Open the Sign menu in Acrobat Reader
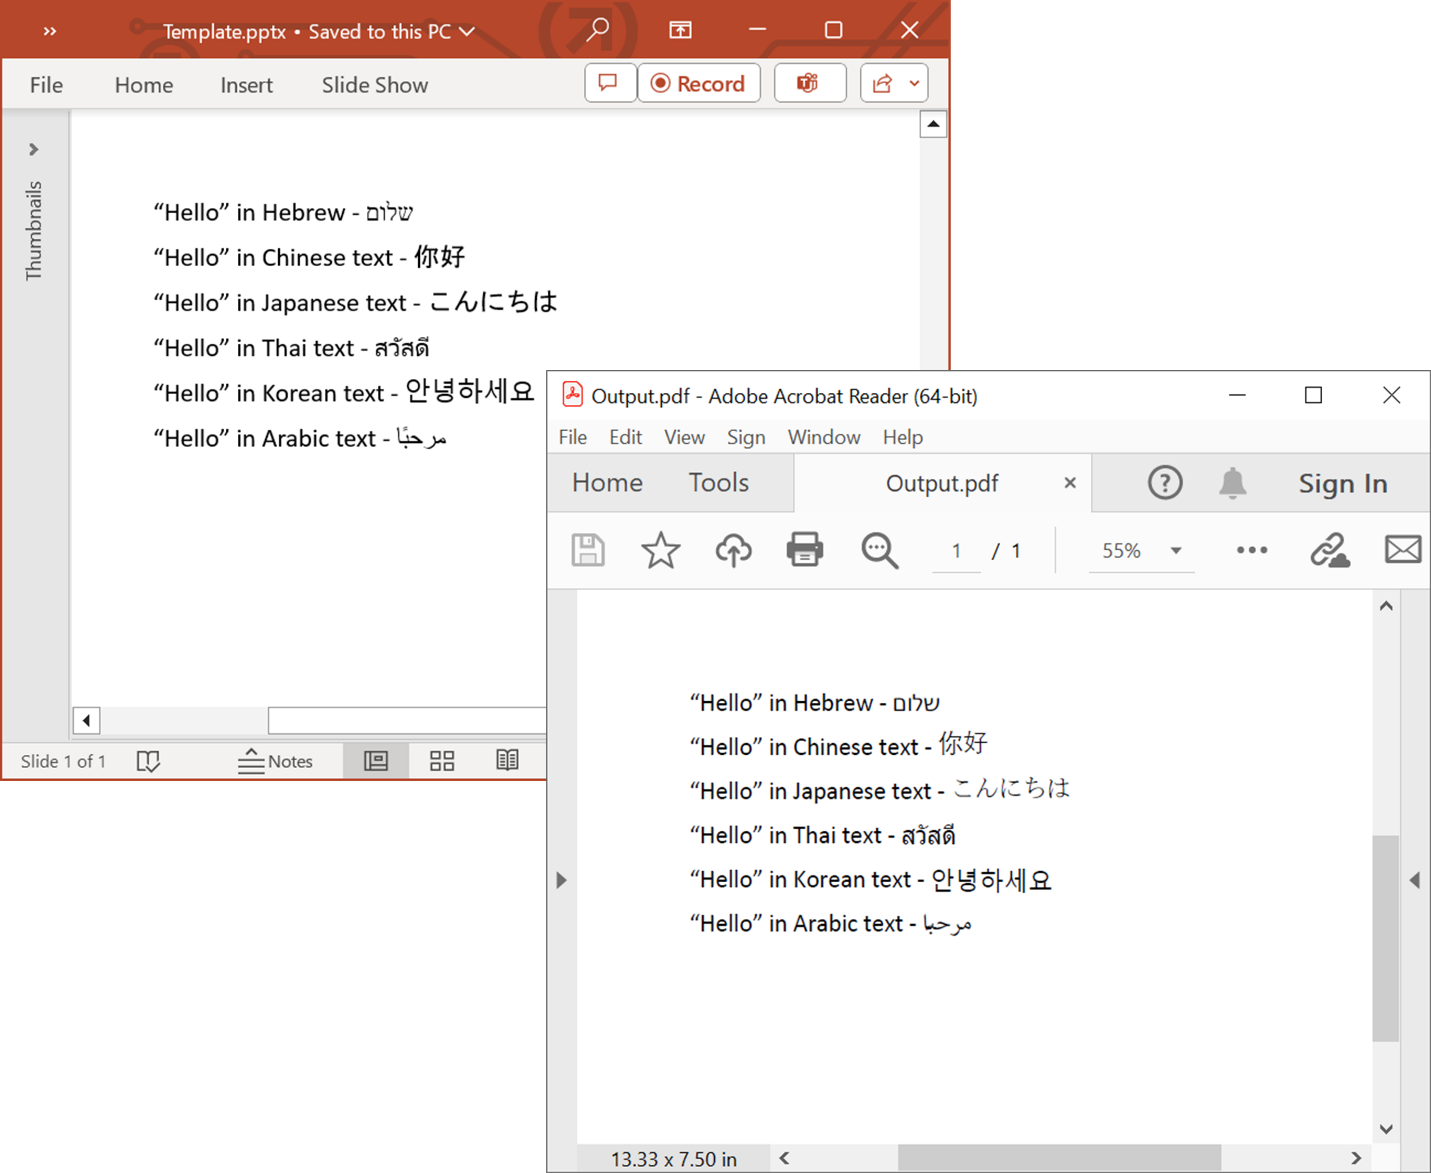 [746, 437]
